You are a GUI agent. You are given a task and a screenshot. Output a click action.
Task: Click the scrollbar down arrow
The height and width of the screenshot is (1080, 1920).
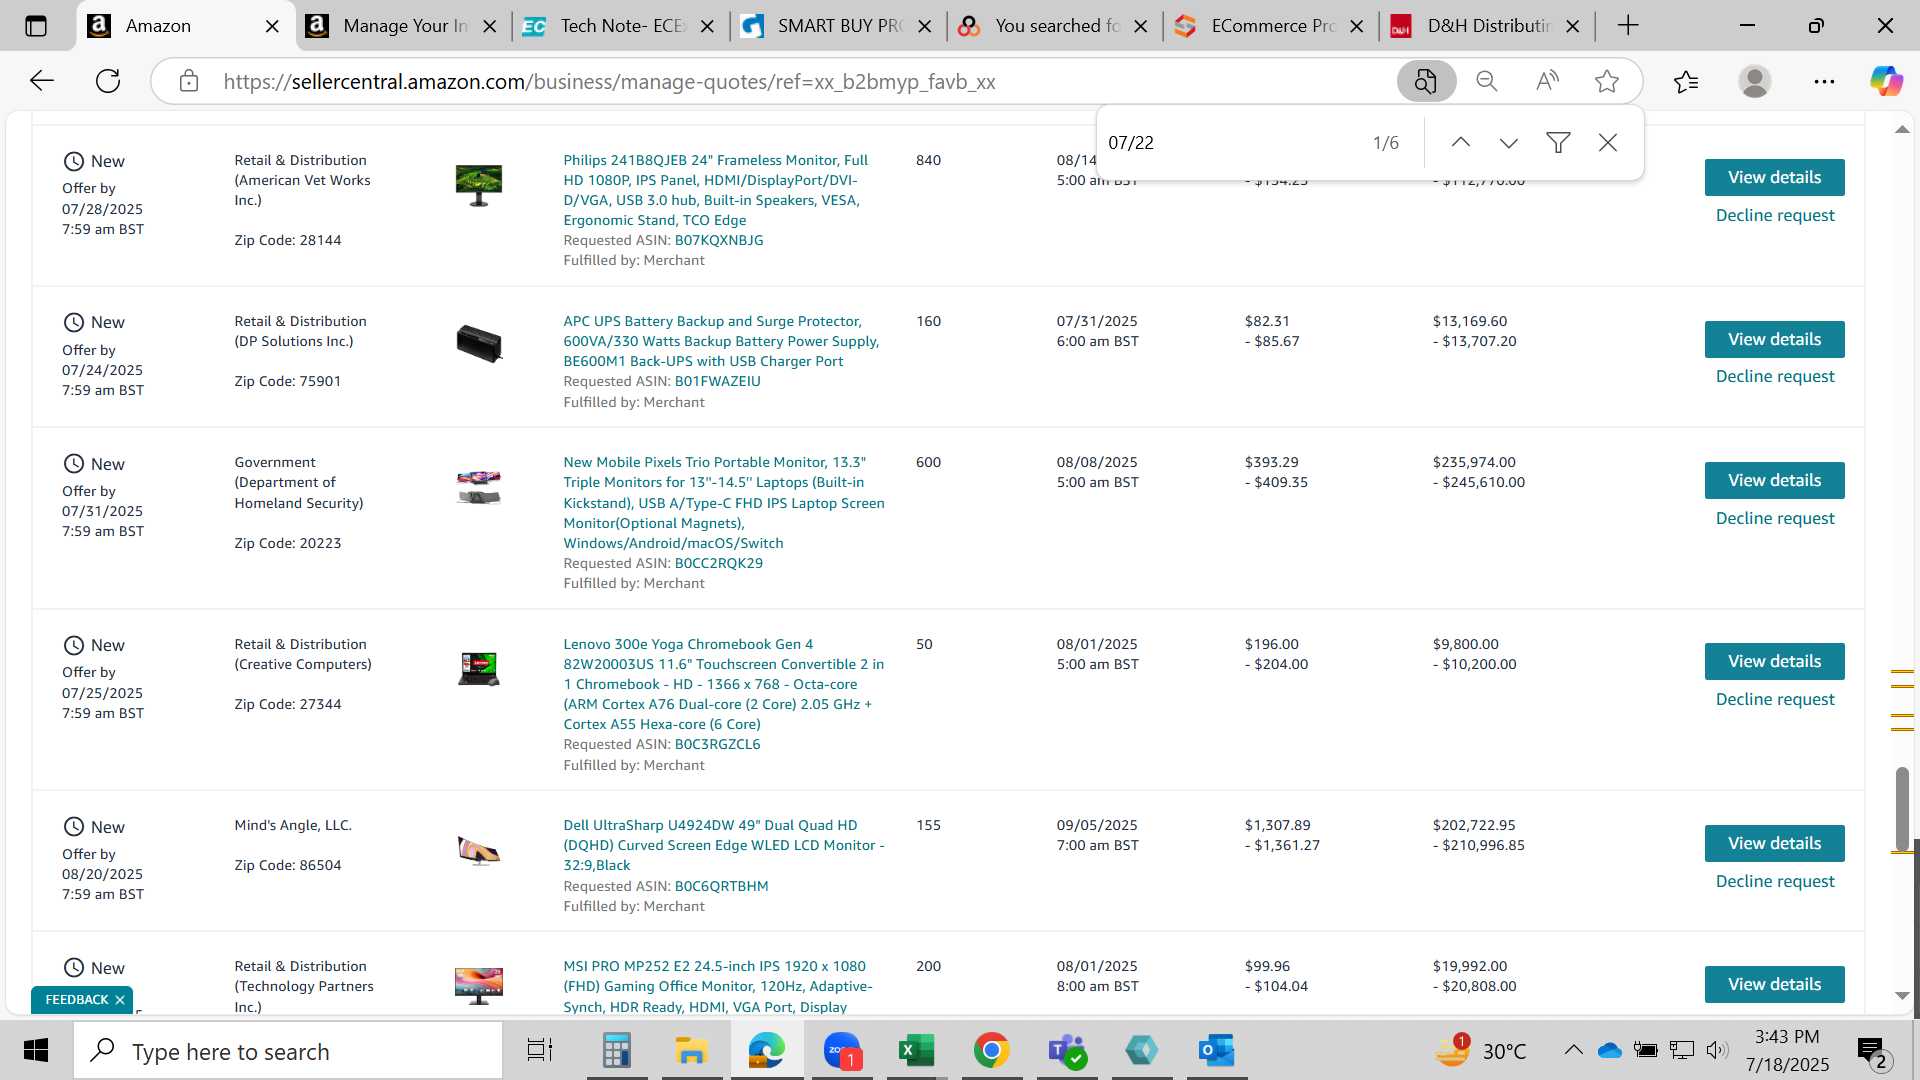[1902, 995]
